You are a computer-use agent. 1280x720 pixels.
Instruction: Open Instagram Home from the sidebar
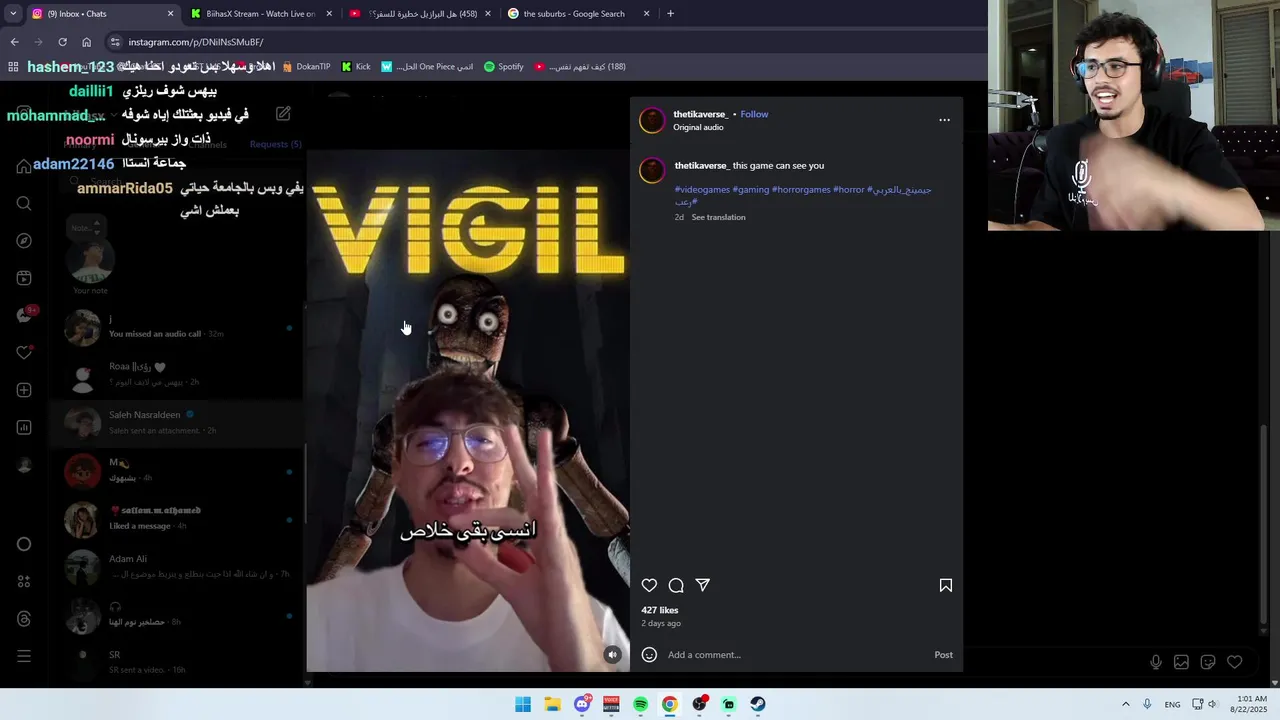(24, 166)
